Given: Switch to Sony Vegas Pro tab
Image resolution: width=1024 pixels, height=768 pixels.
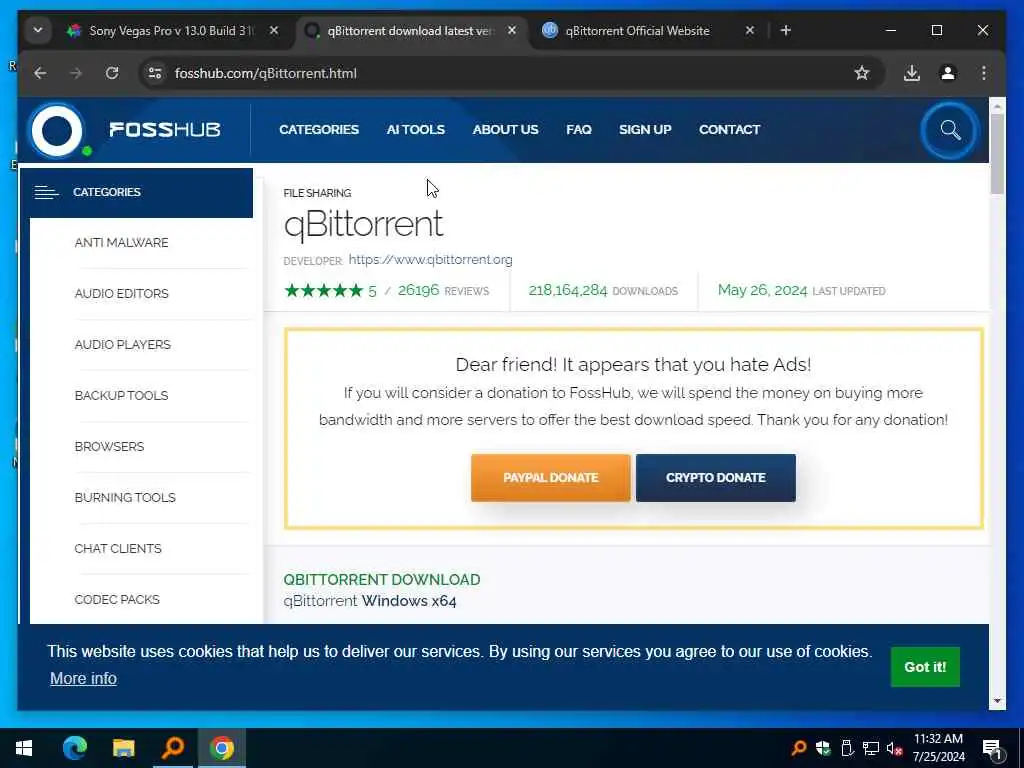Looking at the screenshot, I should [171, 31].
